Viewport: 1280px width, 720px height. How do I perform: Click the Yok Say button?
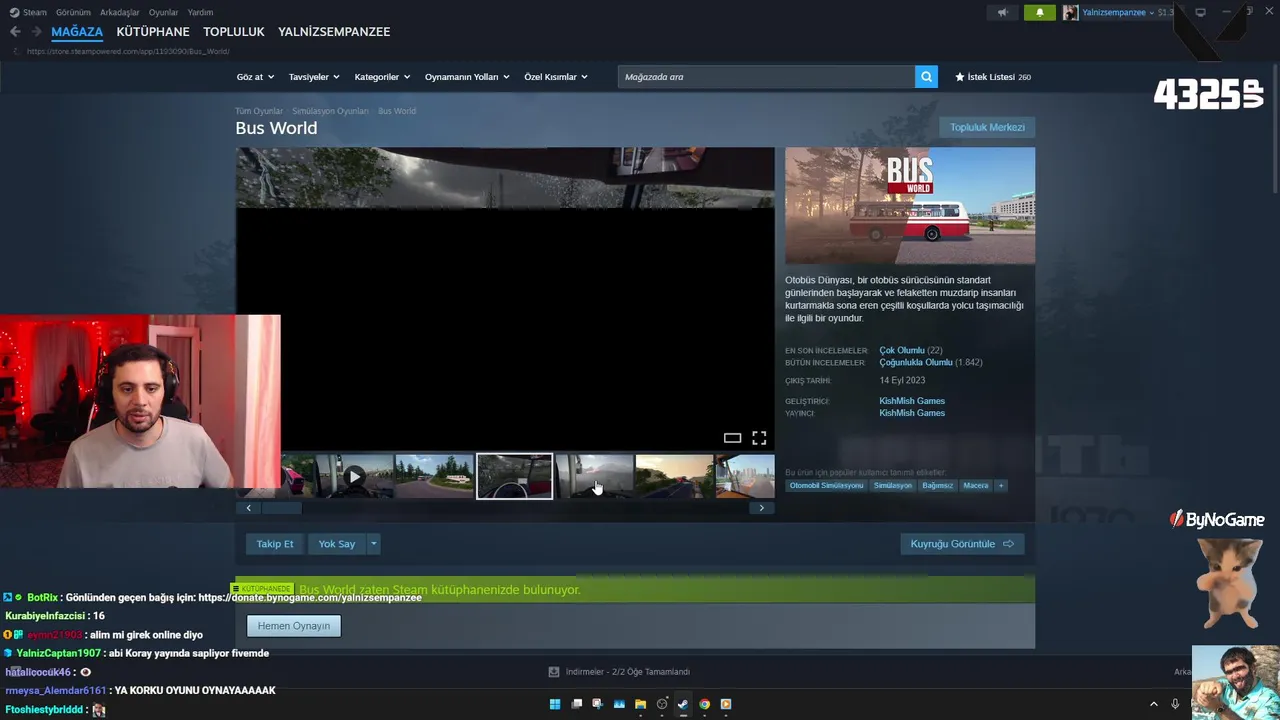pyautogui.click(x=337, y=544)
